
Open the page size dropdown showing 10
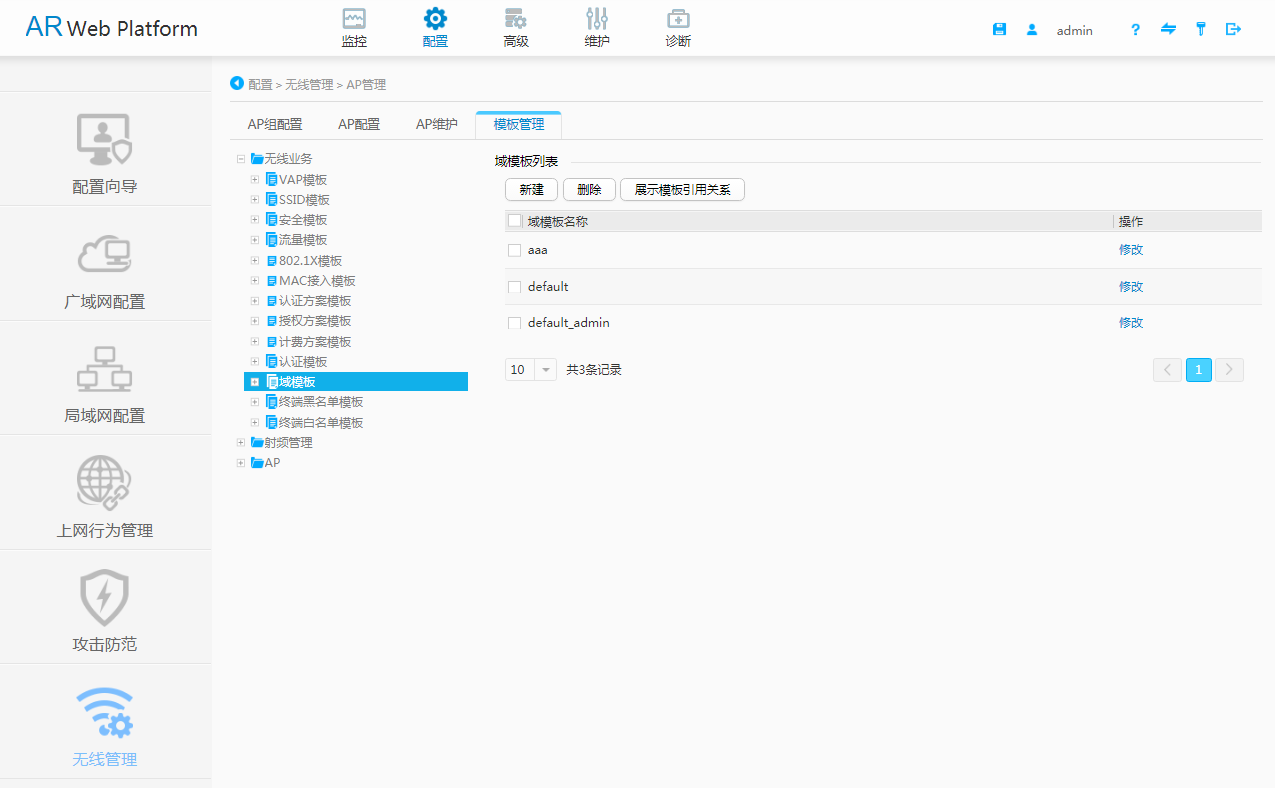(530, 369)
